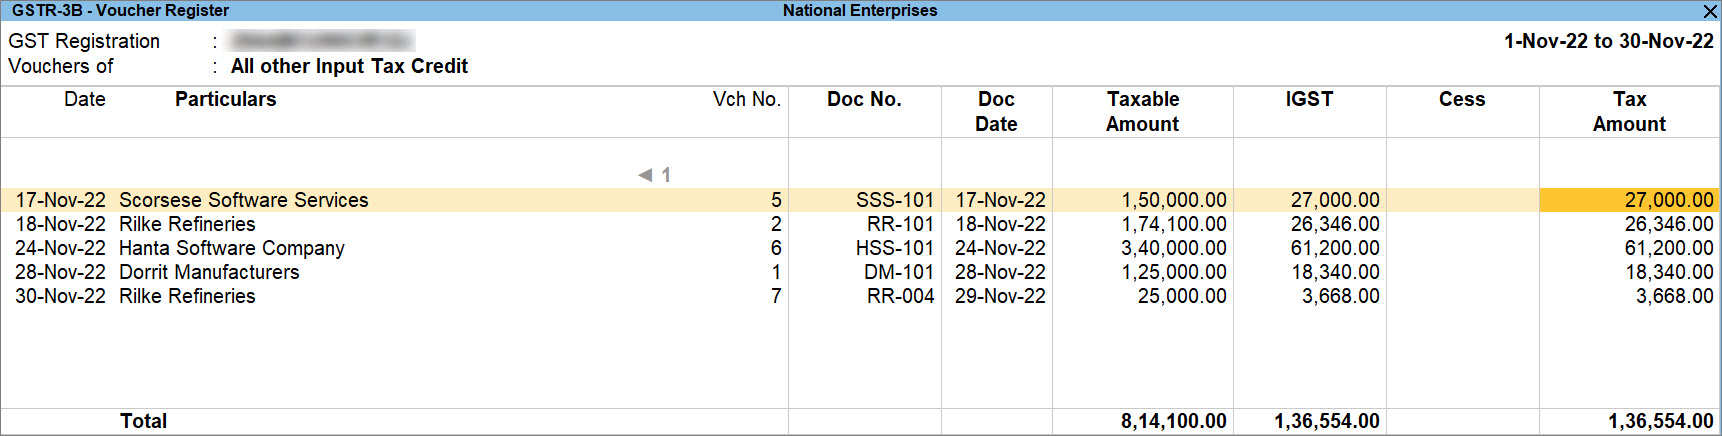
Task: Select the Scorsese Software Services voucher row
Action: [x=860, y=200]
